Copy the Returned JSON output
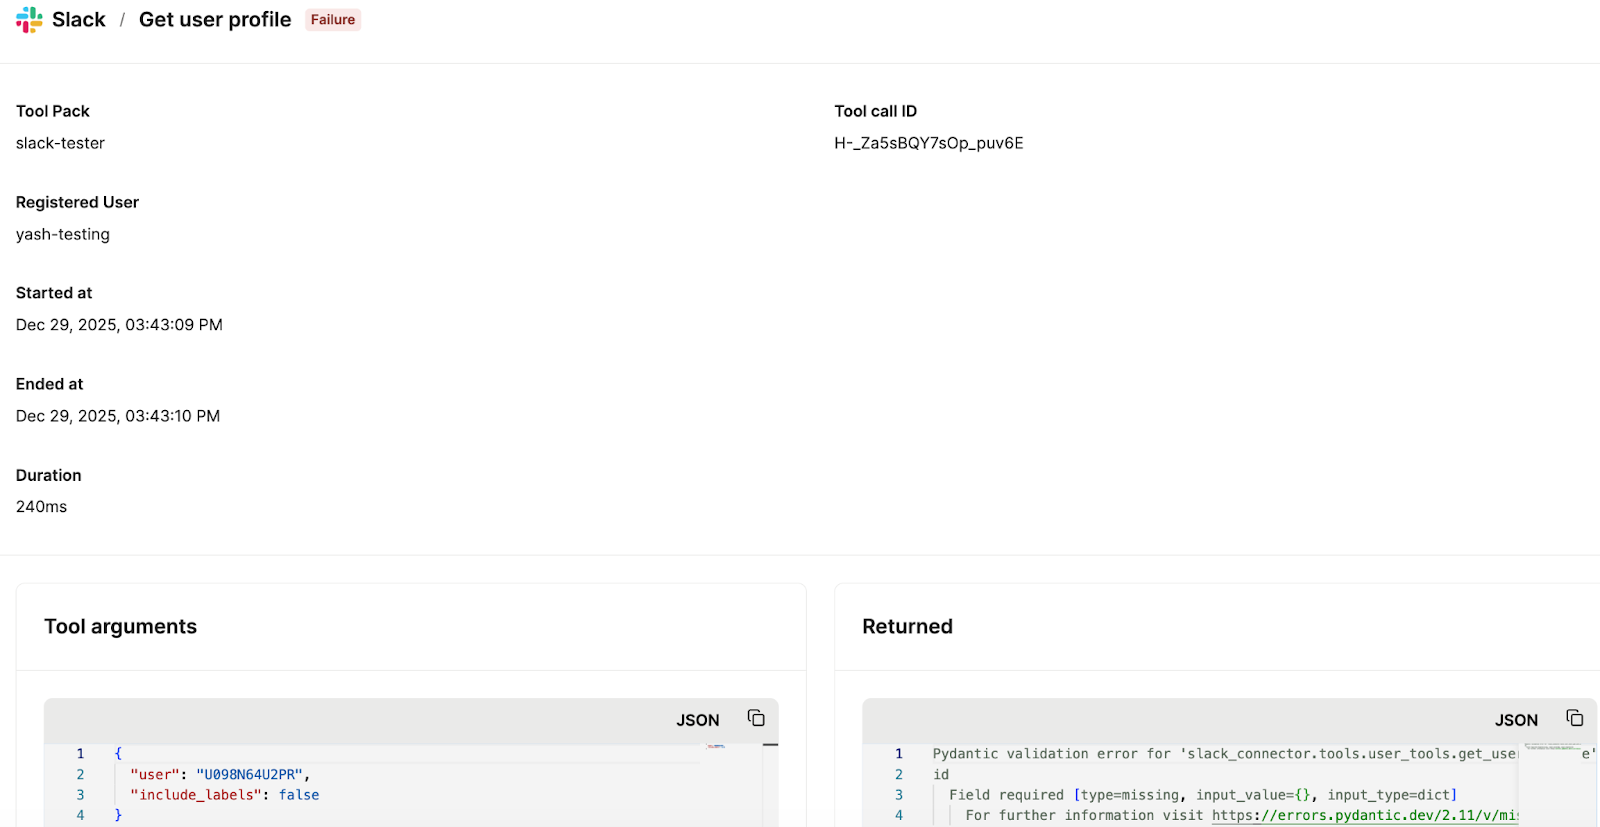Viewport: 1600px width, 827px height. coord(1575,718)
